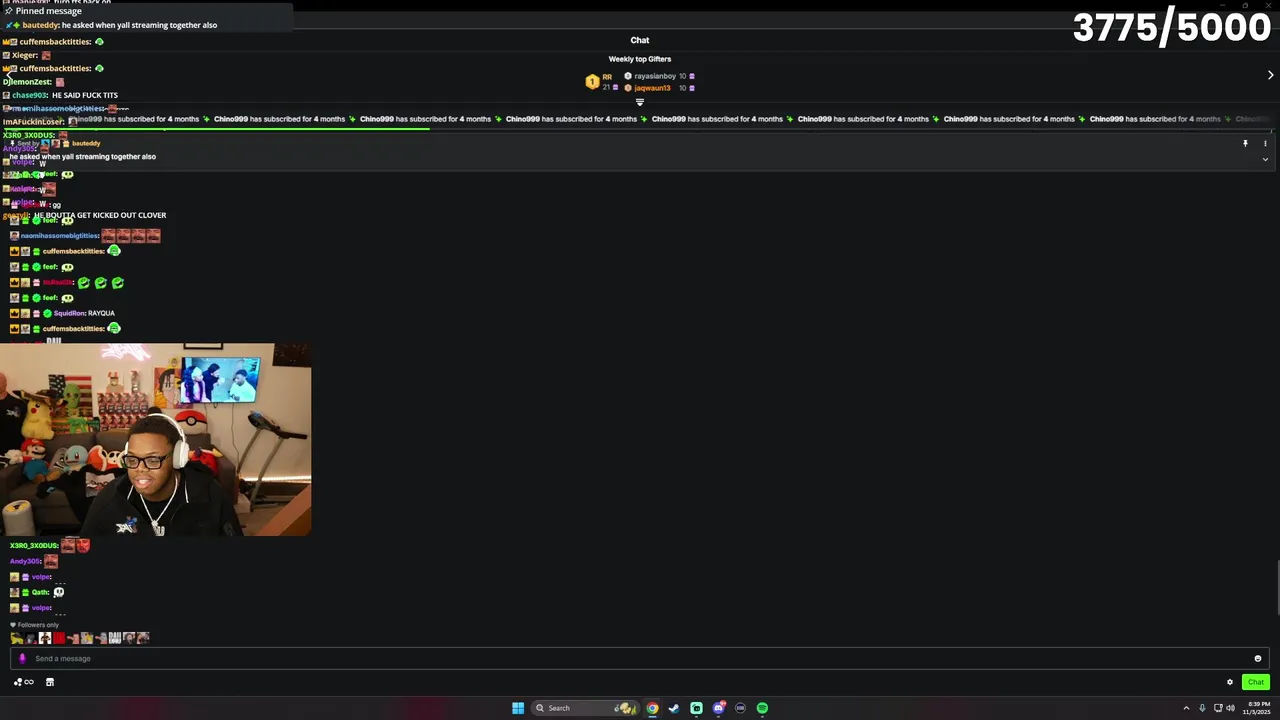This screenshot has height=720, width=1280.
Task: Click gifter jaqwaun13
Action: click(652, 88)
